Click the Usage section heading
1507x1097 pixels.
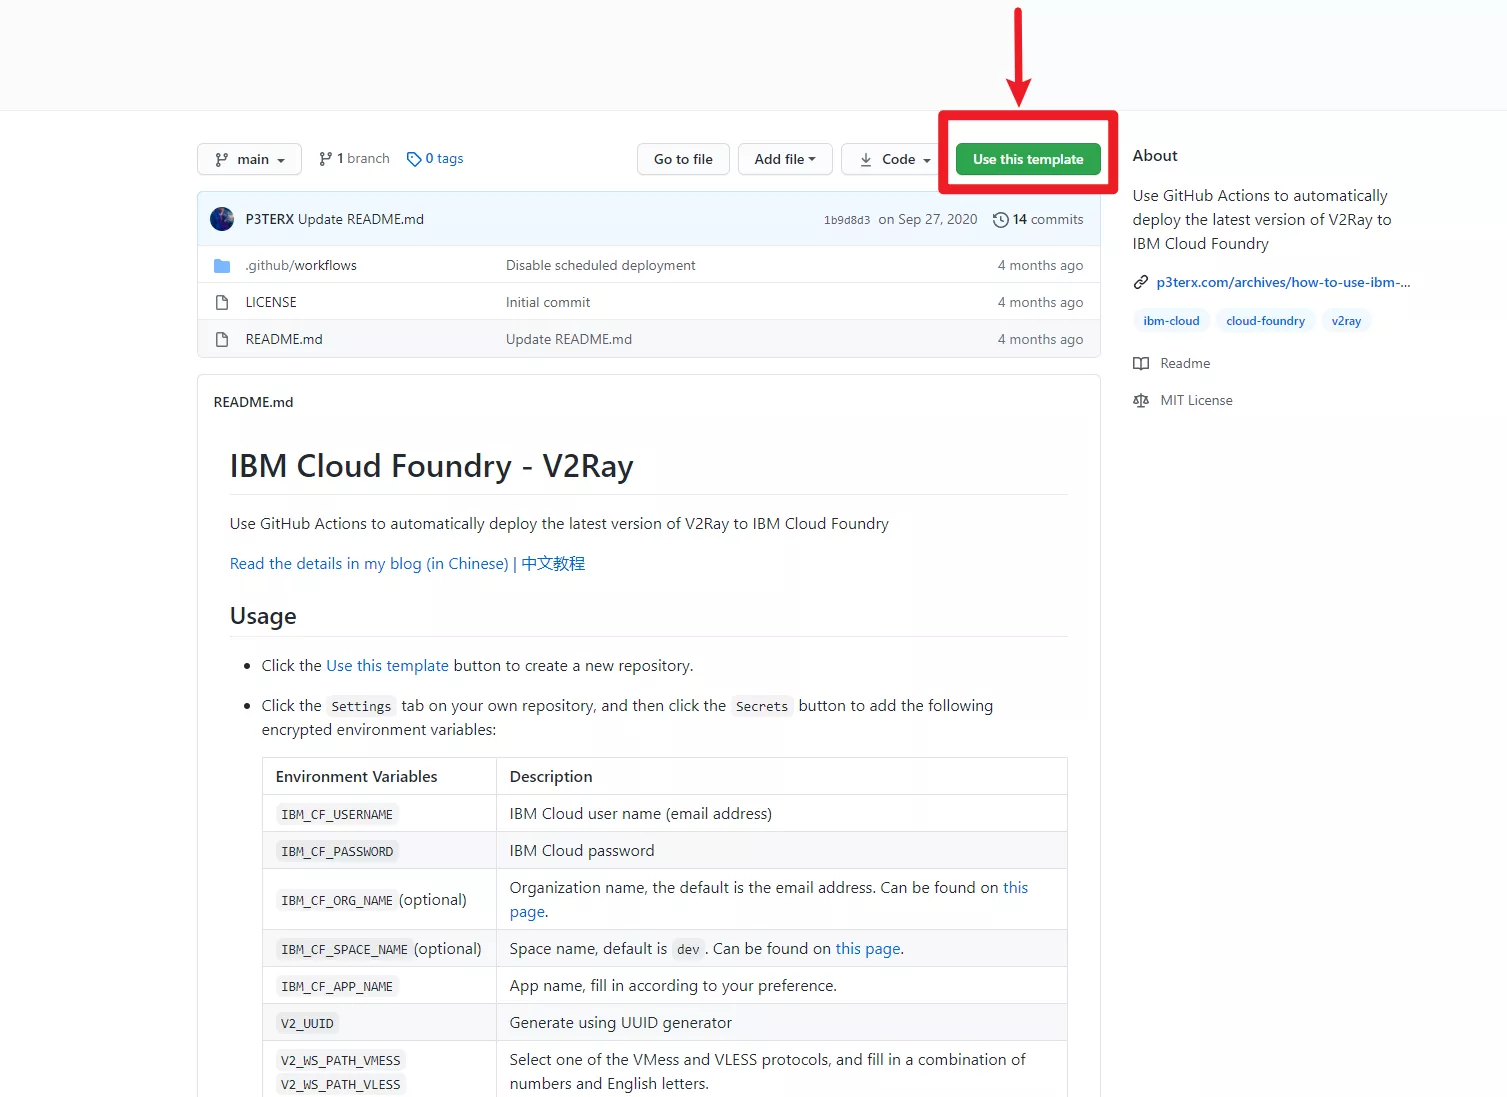[x=263, y=616]
